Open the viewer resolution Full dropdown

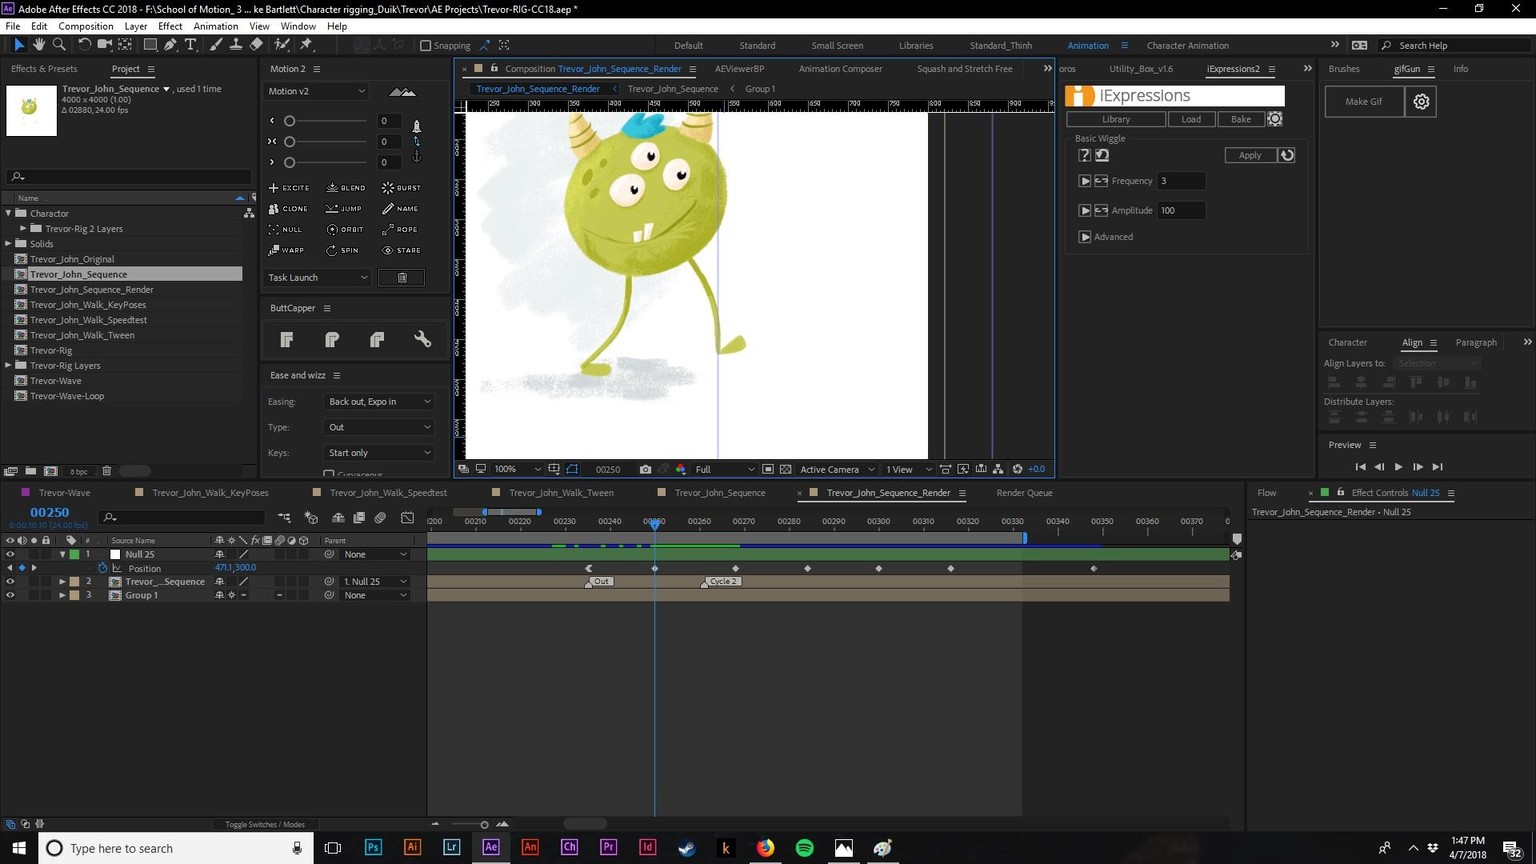coord(725,469)
